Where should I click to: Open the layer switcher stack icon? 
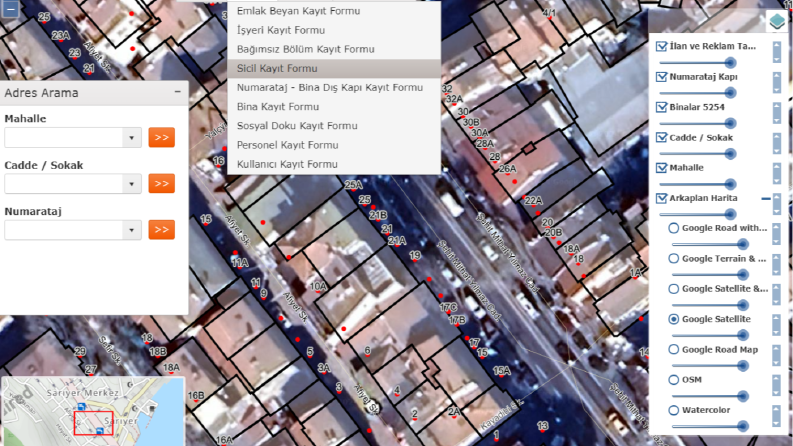pos(777,21)
